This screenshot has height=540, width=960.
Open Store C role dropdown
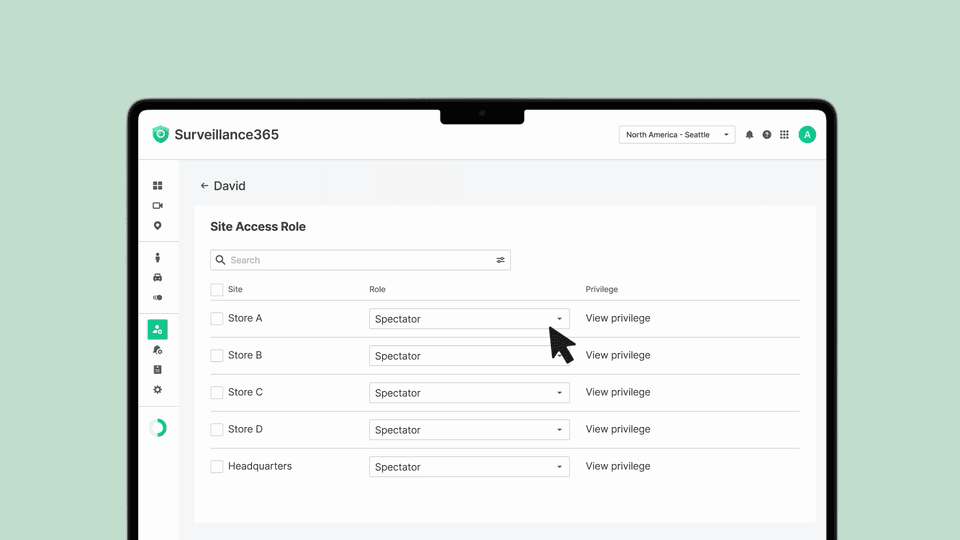pos(469,393)
